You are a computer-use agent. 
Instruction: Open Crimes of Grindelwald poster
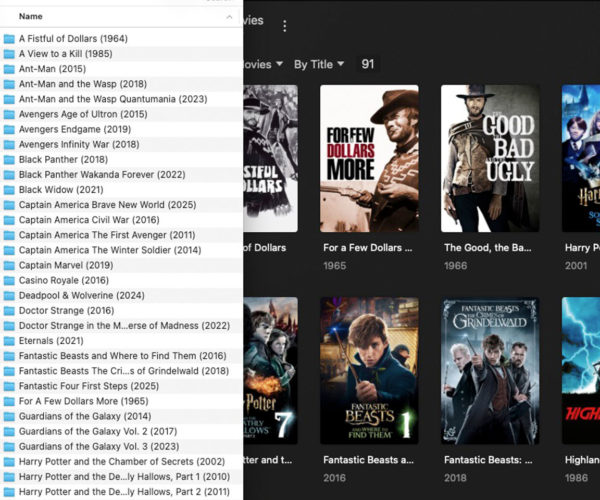(x=490, y=371)
